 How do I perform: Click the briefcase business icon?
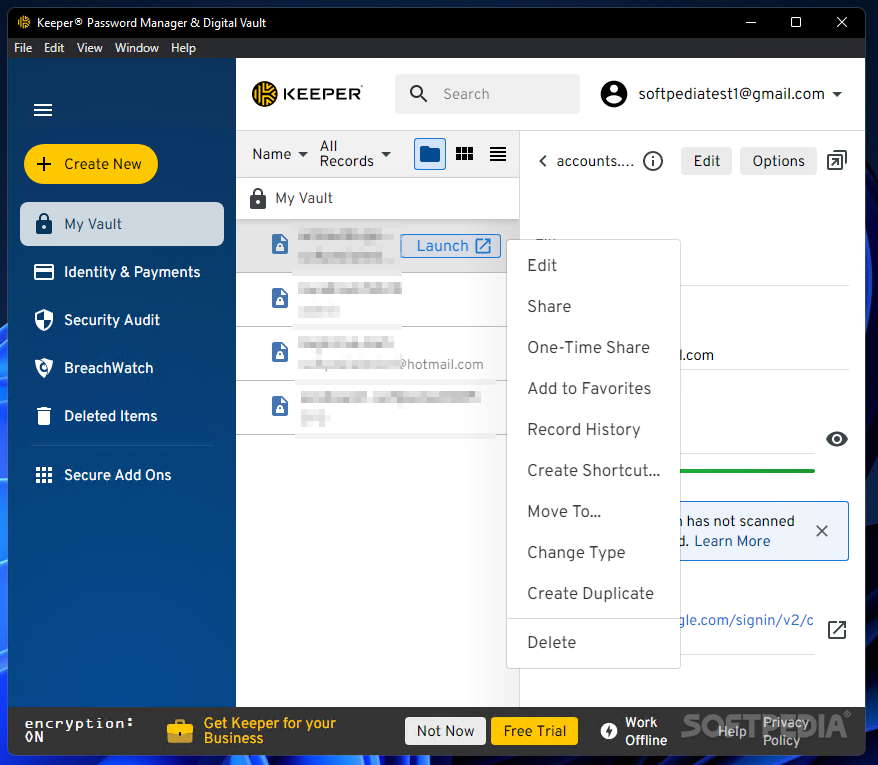pos(180,731)
